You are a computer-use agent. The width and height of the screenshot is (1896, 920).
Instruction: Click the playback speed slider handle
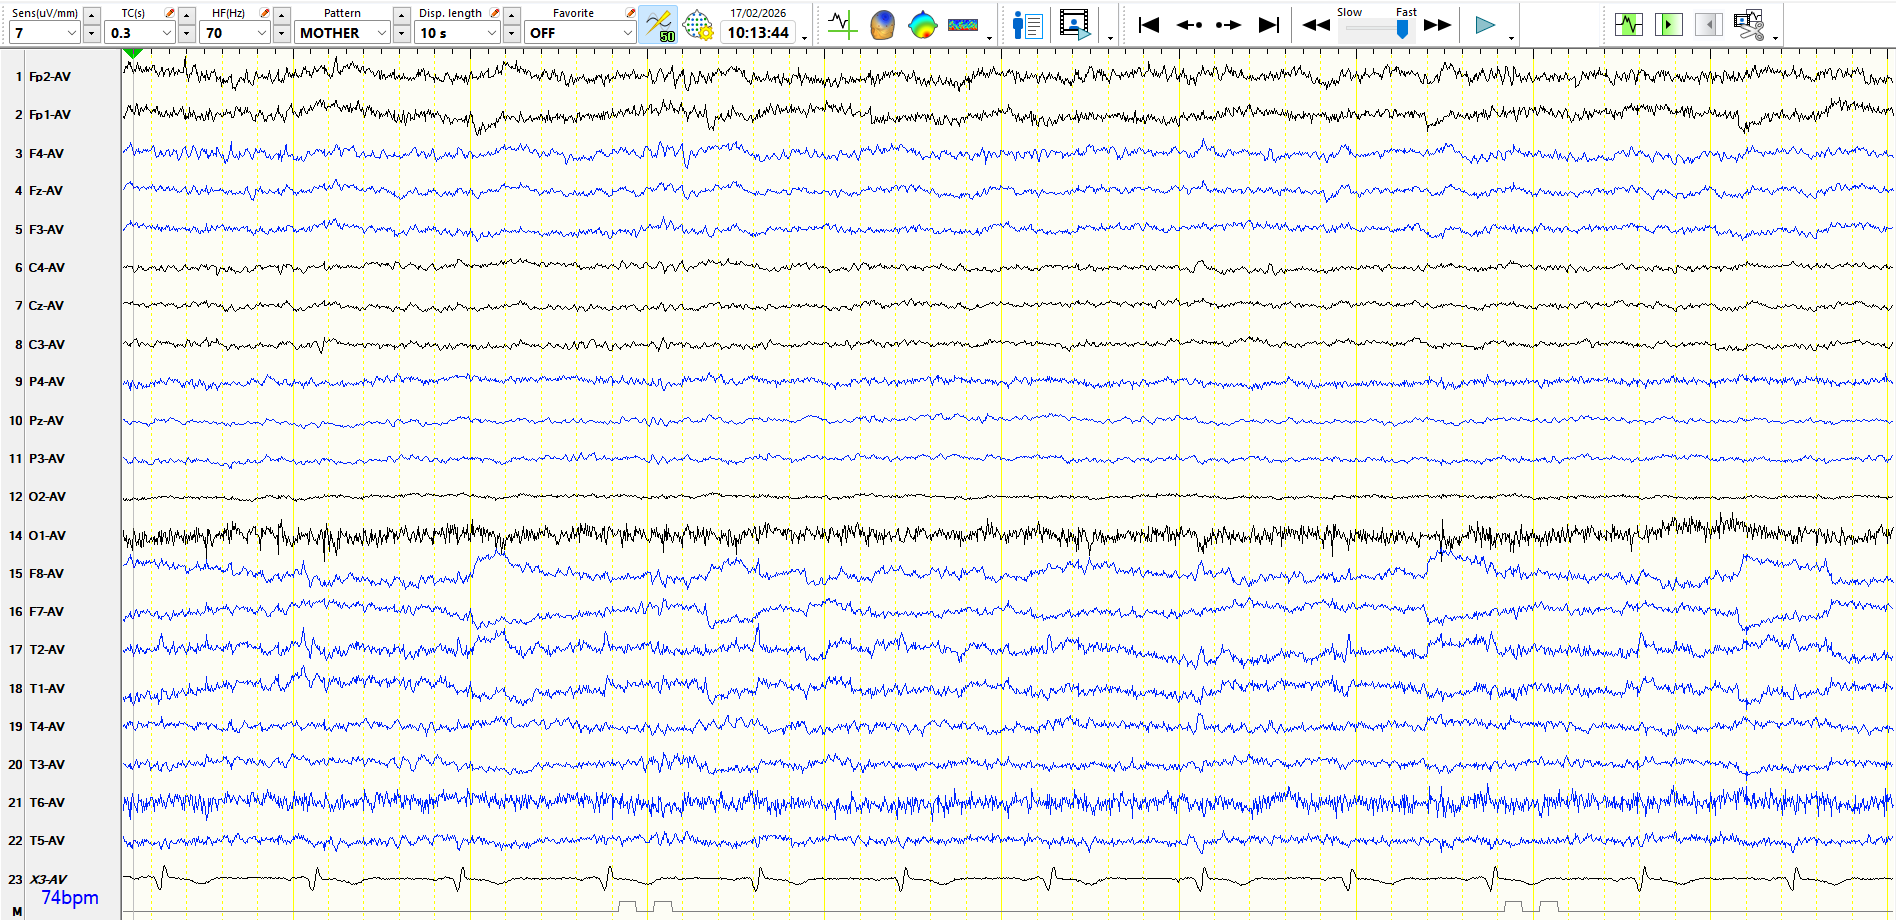(x=1402, y=30)
